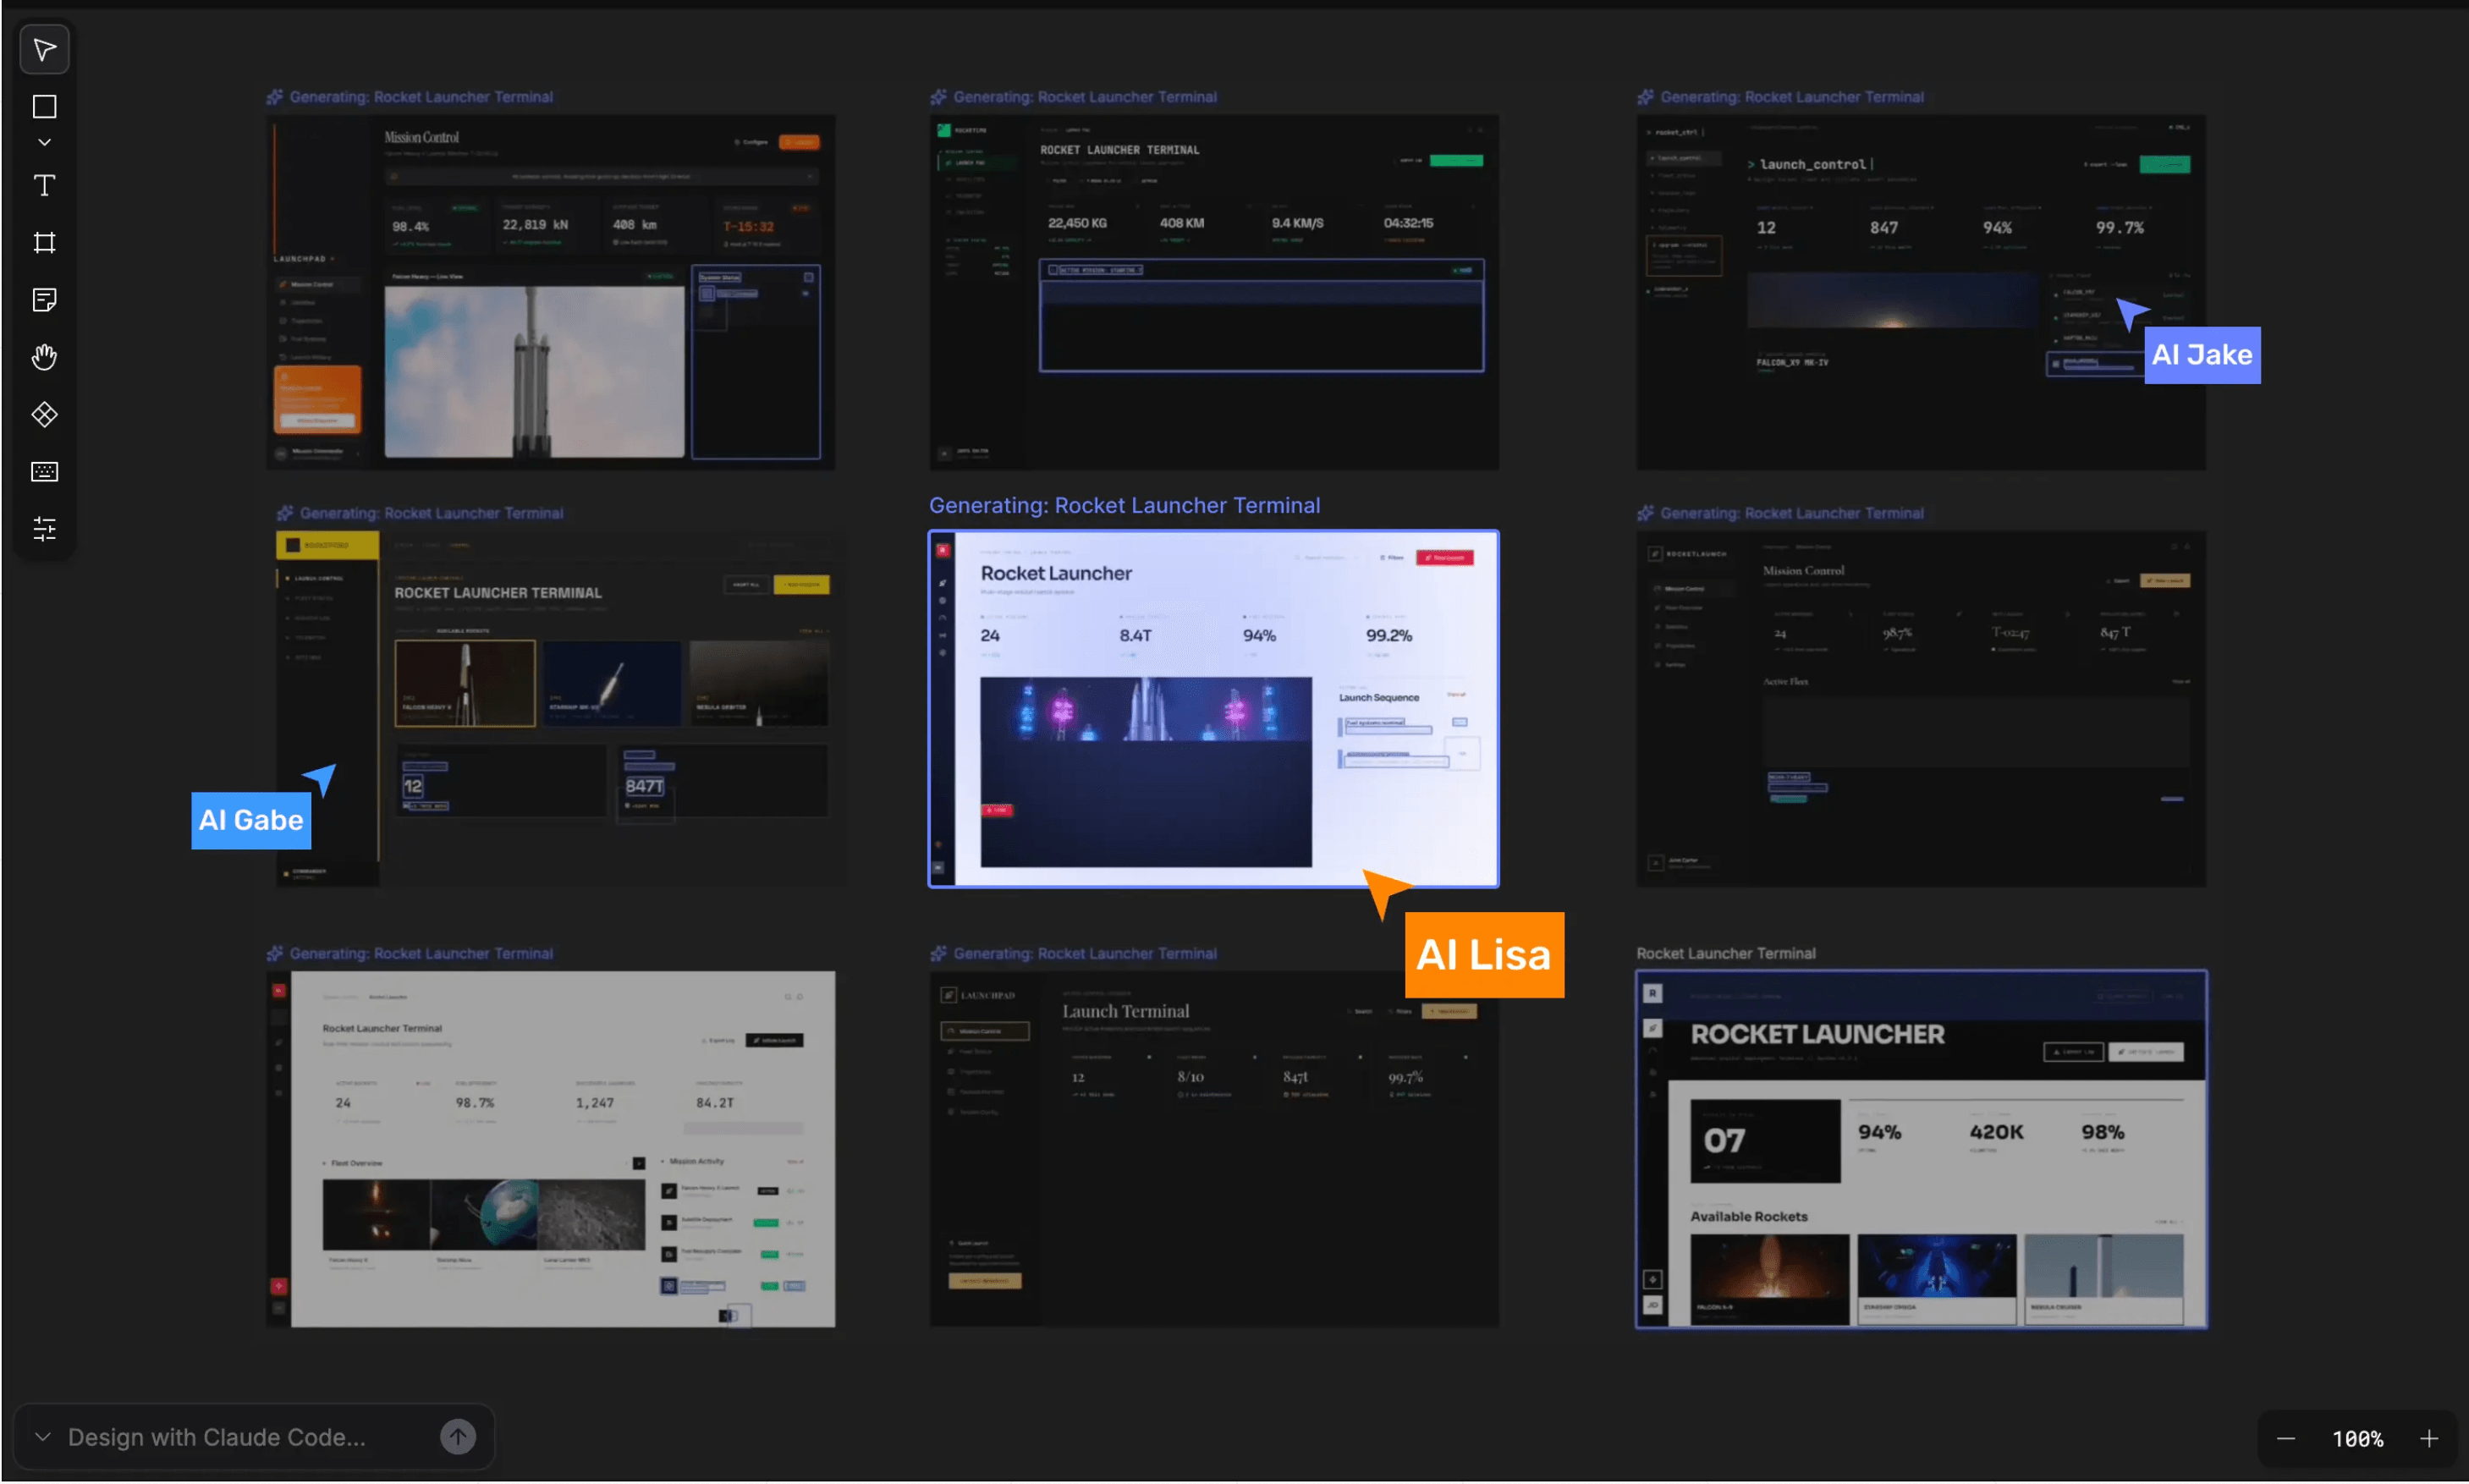2469x1484 pixels.
Task: Click Available Rockets heading in ROCKET LAUNCHER frame
Action: (x=1749, y=1216)
